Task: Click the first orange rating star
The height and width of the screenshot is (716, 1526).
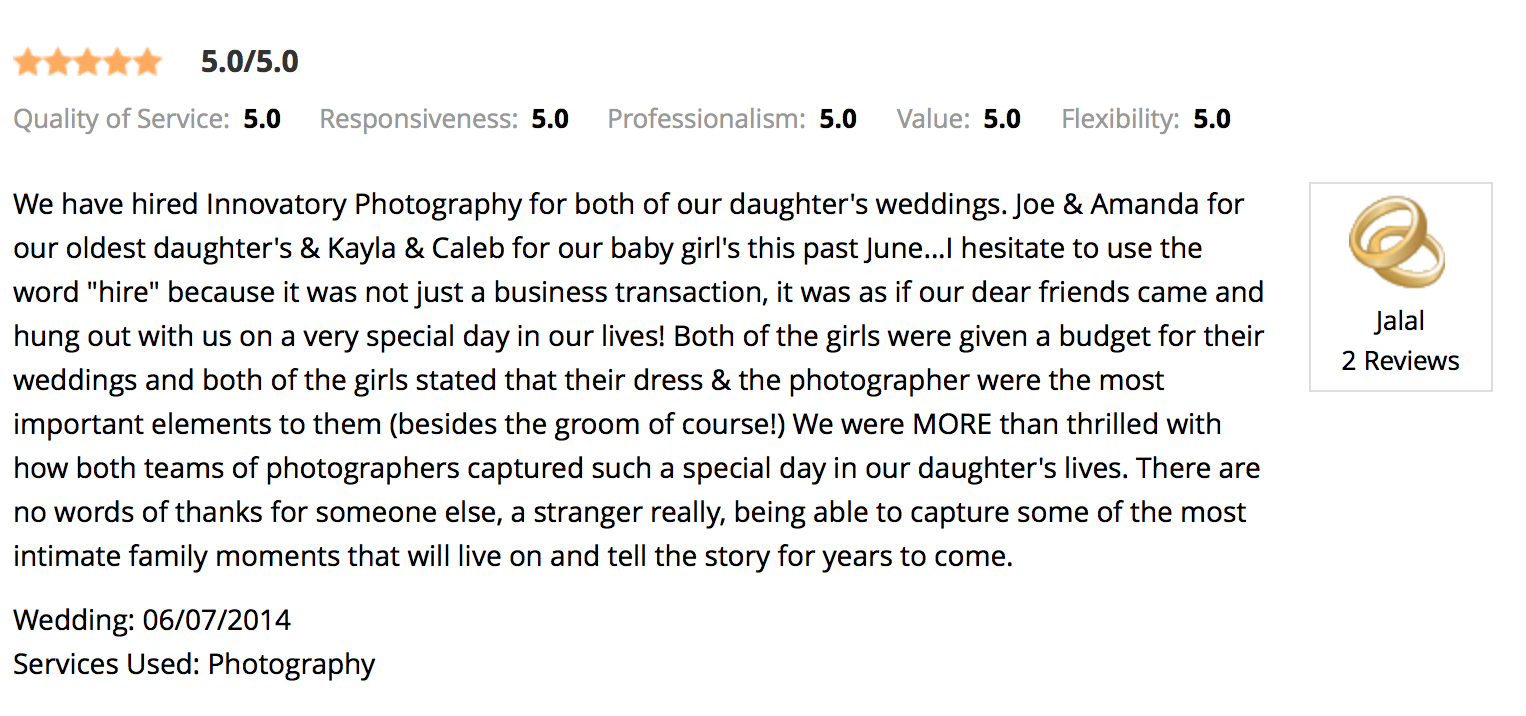Action: (x=27, y=63)
